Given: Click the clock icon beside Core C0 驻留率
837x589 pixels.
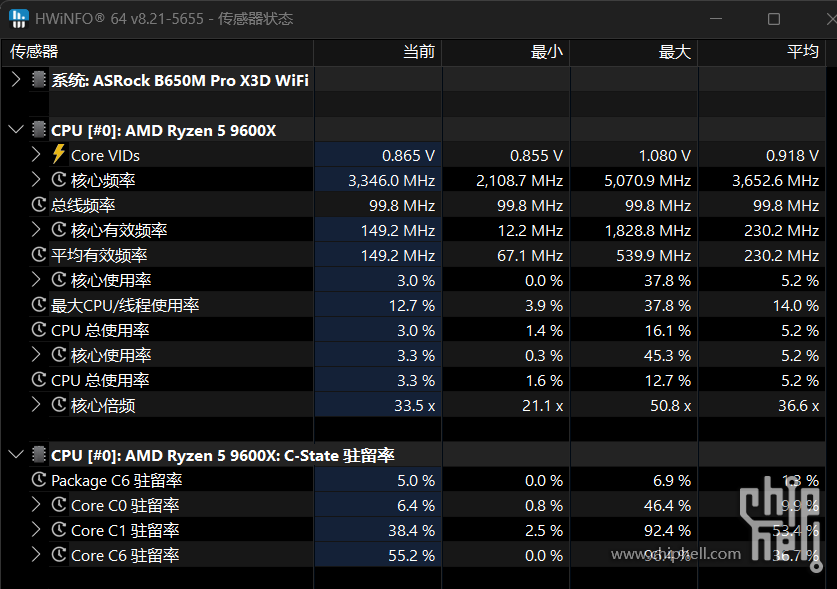Looking at the screenshot, I should click(59, 504).
